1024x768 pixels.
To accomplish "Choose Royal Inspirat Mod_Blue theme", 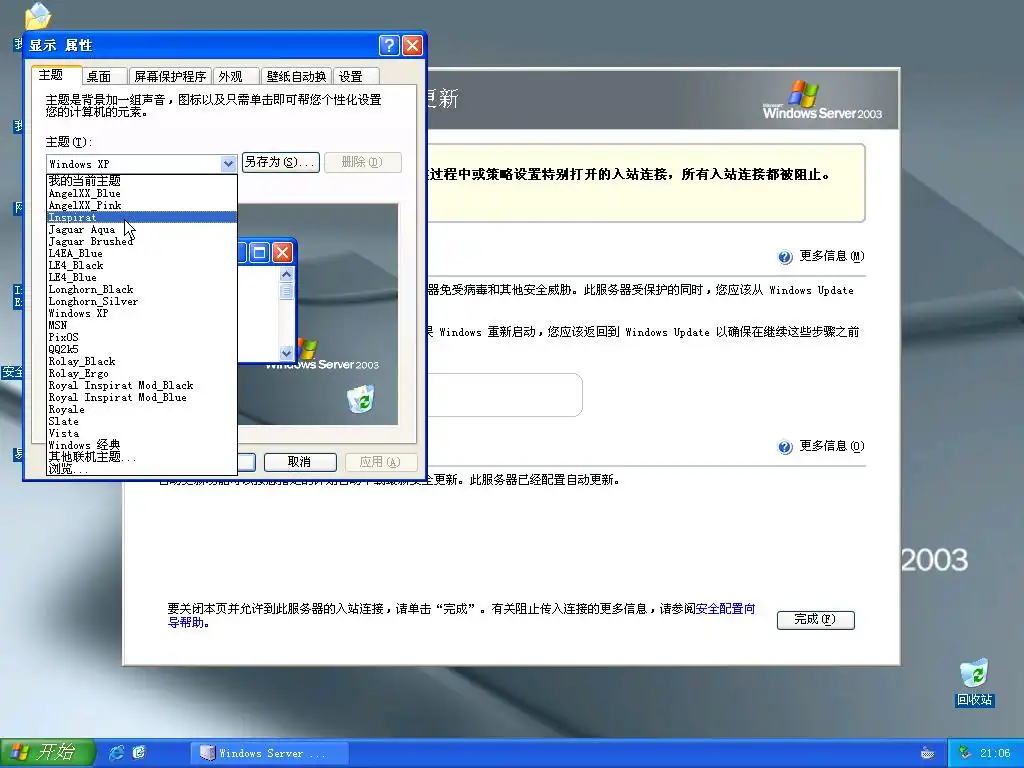I will point(142,397).
